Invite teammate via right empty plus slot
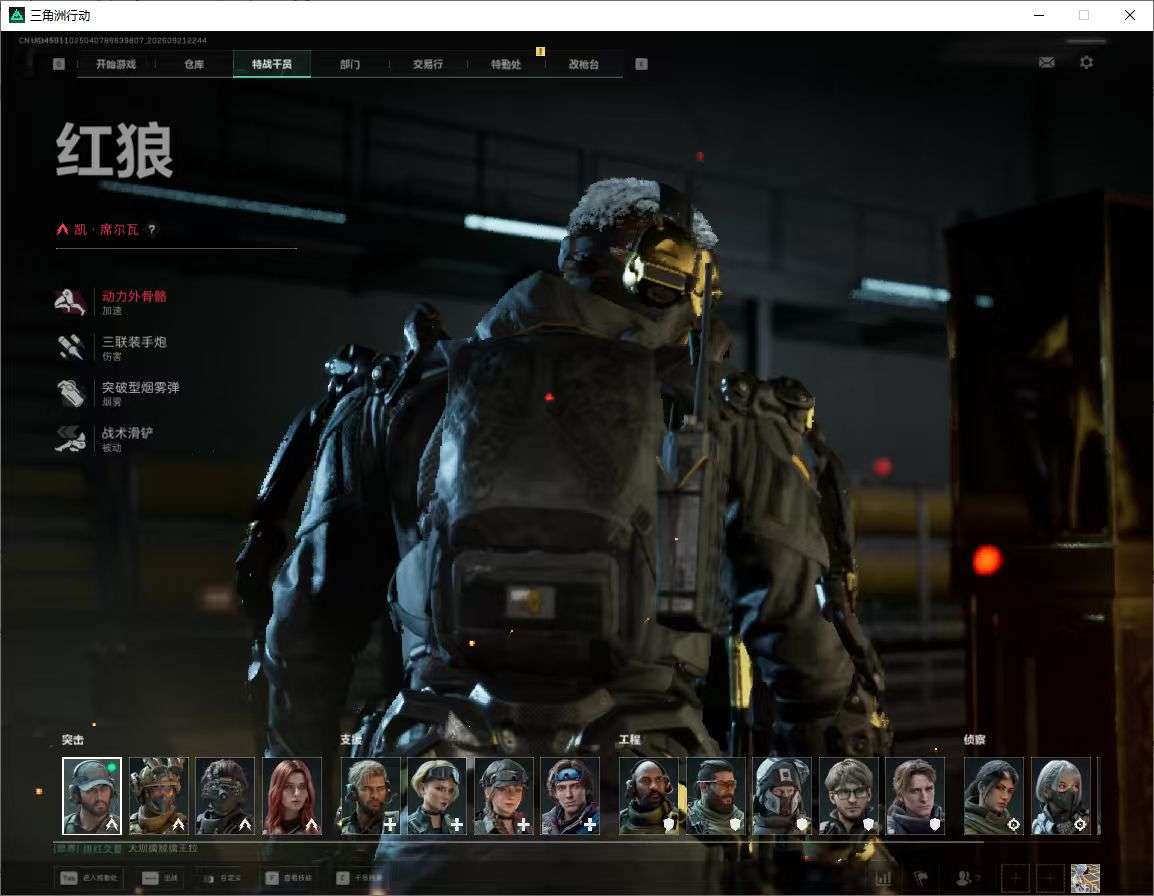The height and width of the screenshot is (896, 1154). (1049, 878)
